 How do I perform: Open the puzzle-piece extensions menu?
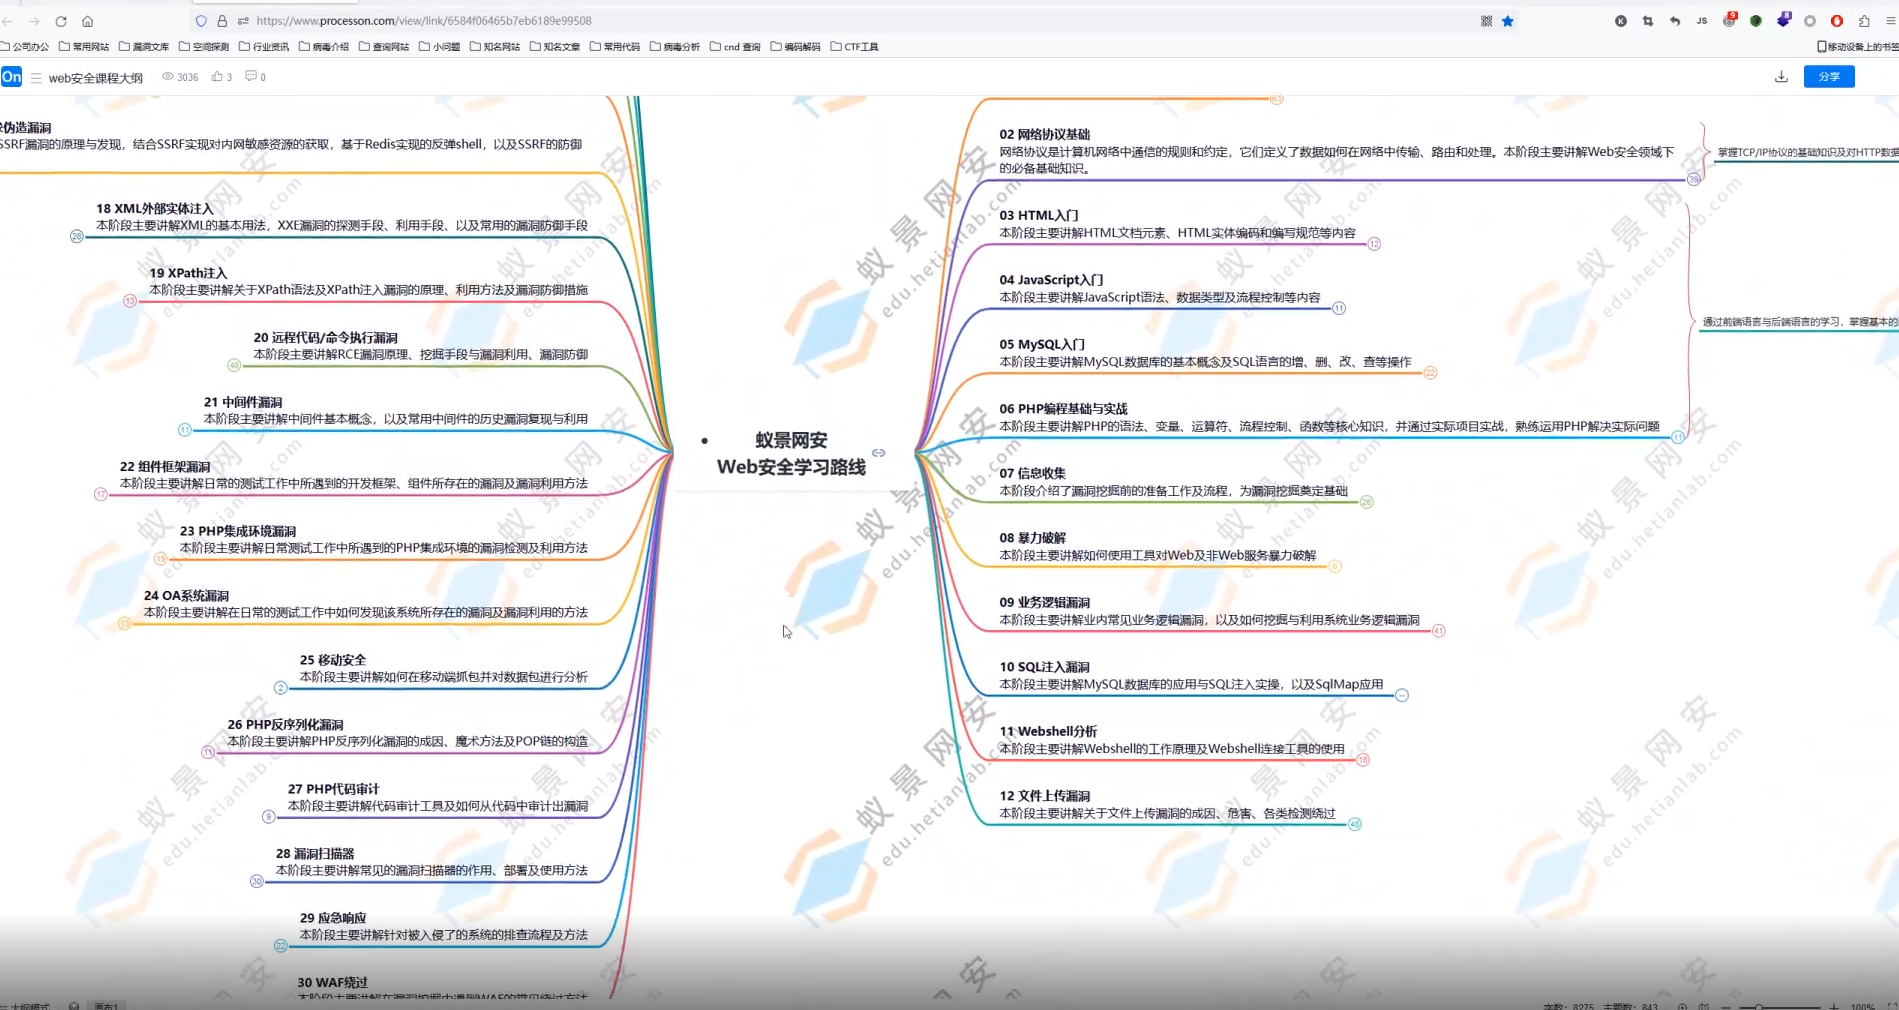point(1864,21)
